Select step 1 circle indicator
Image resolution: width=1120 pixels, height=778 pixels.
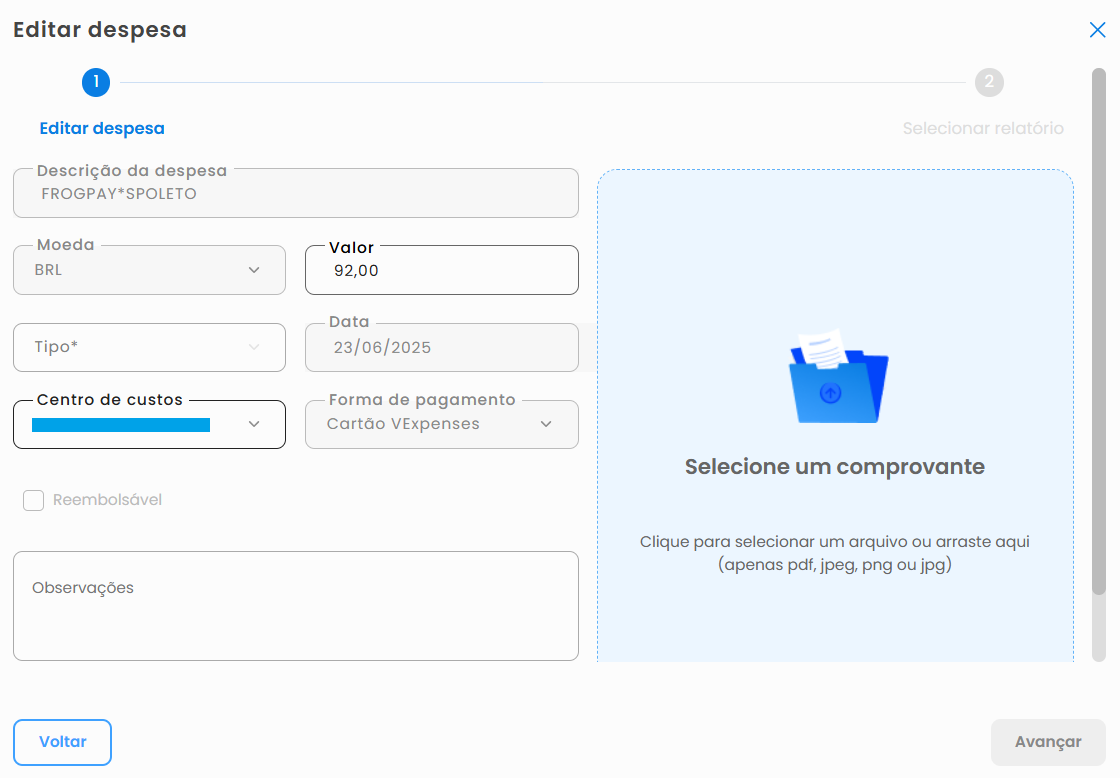96,82
